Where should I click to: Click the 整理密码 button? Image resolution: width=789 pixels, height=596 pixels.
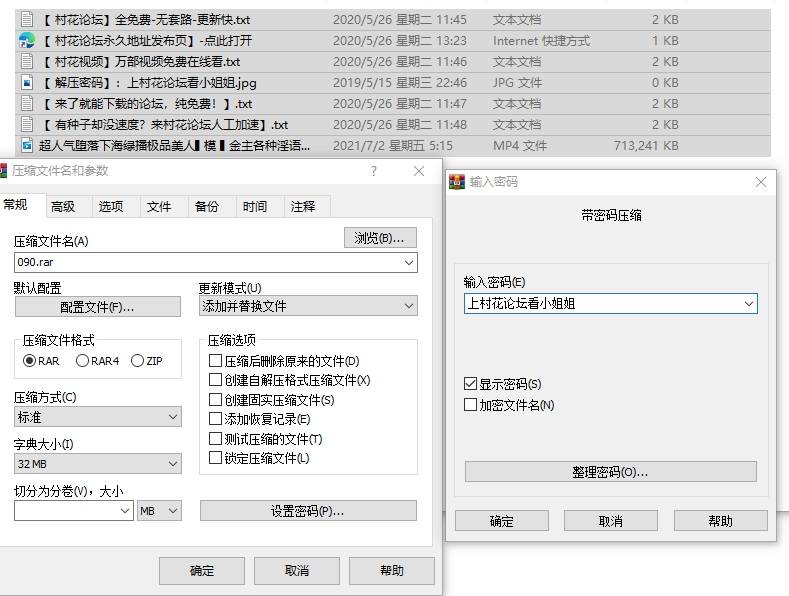pos(610,471)
